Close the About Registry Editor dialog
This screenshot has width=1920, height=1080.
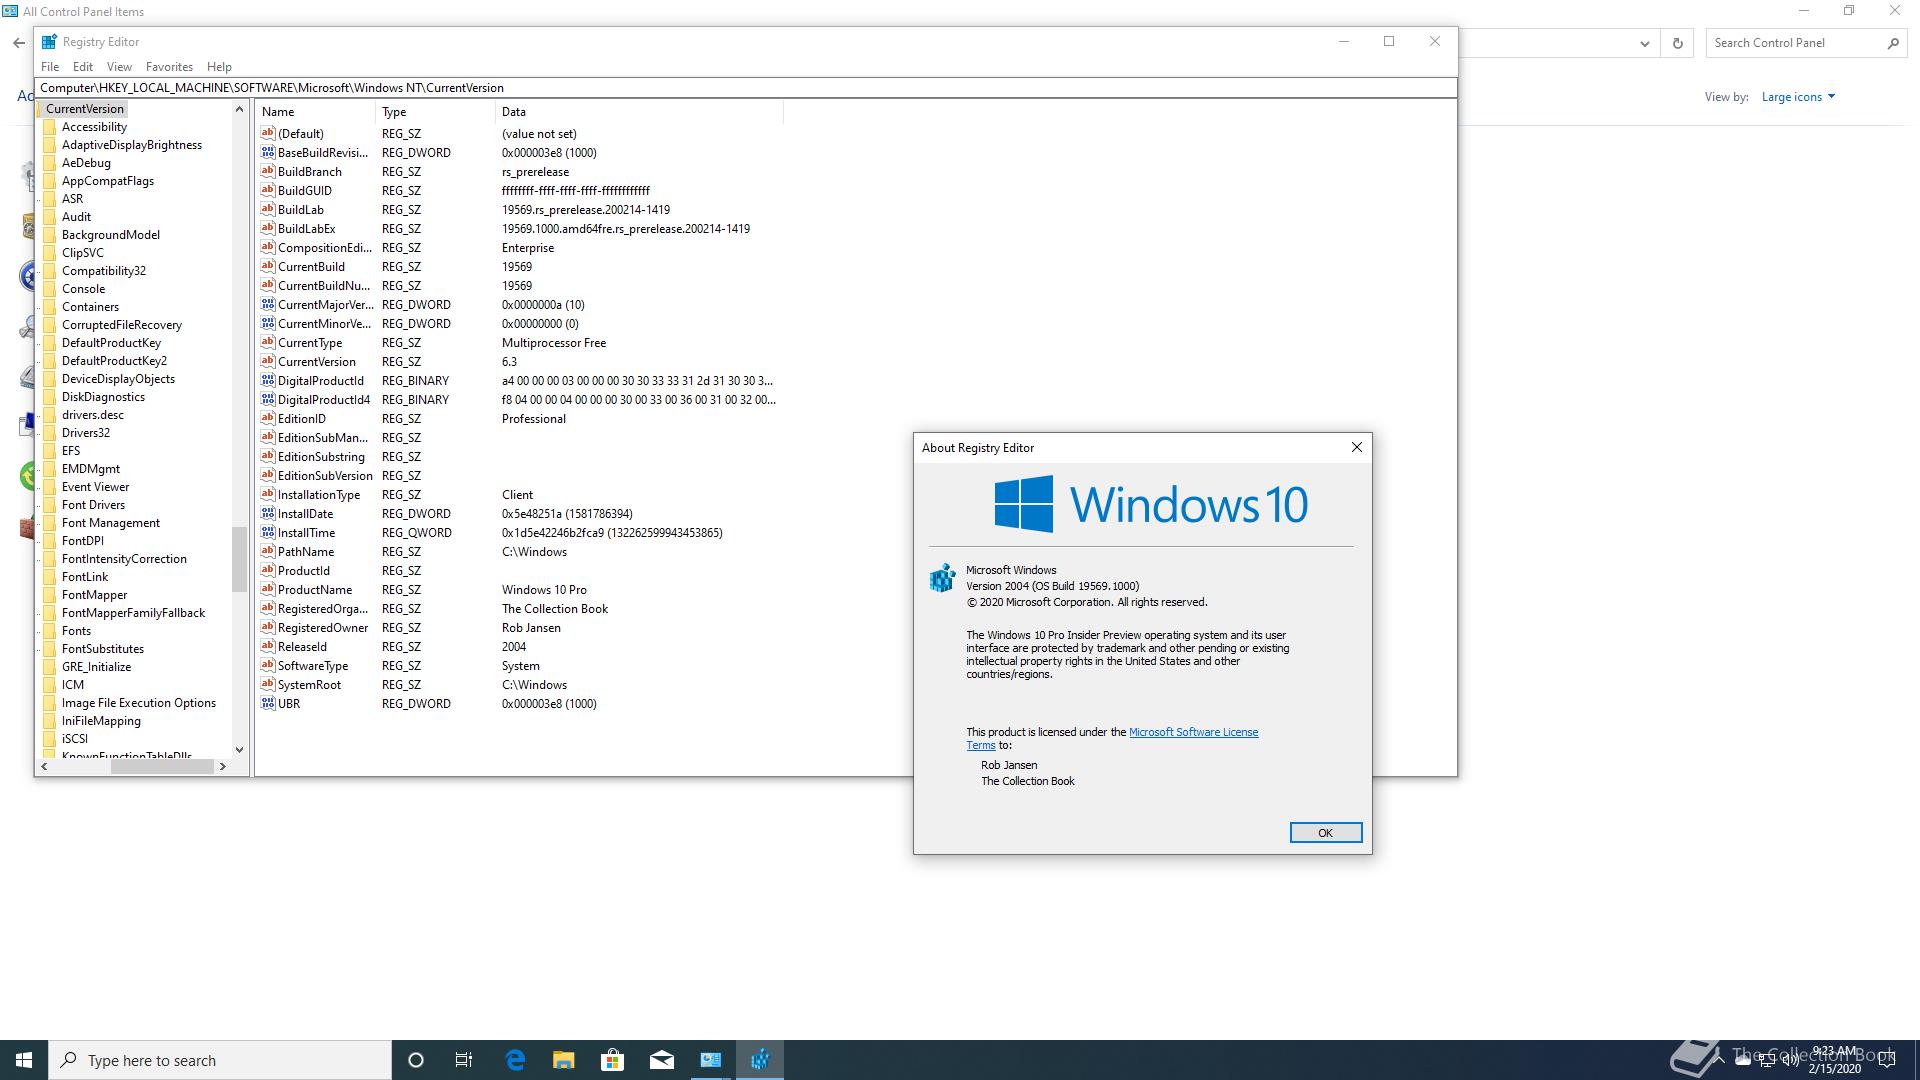[1357, 447]
